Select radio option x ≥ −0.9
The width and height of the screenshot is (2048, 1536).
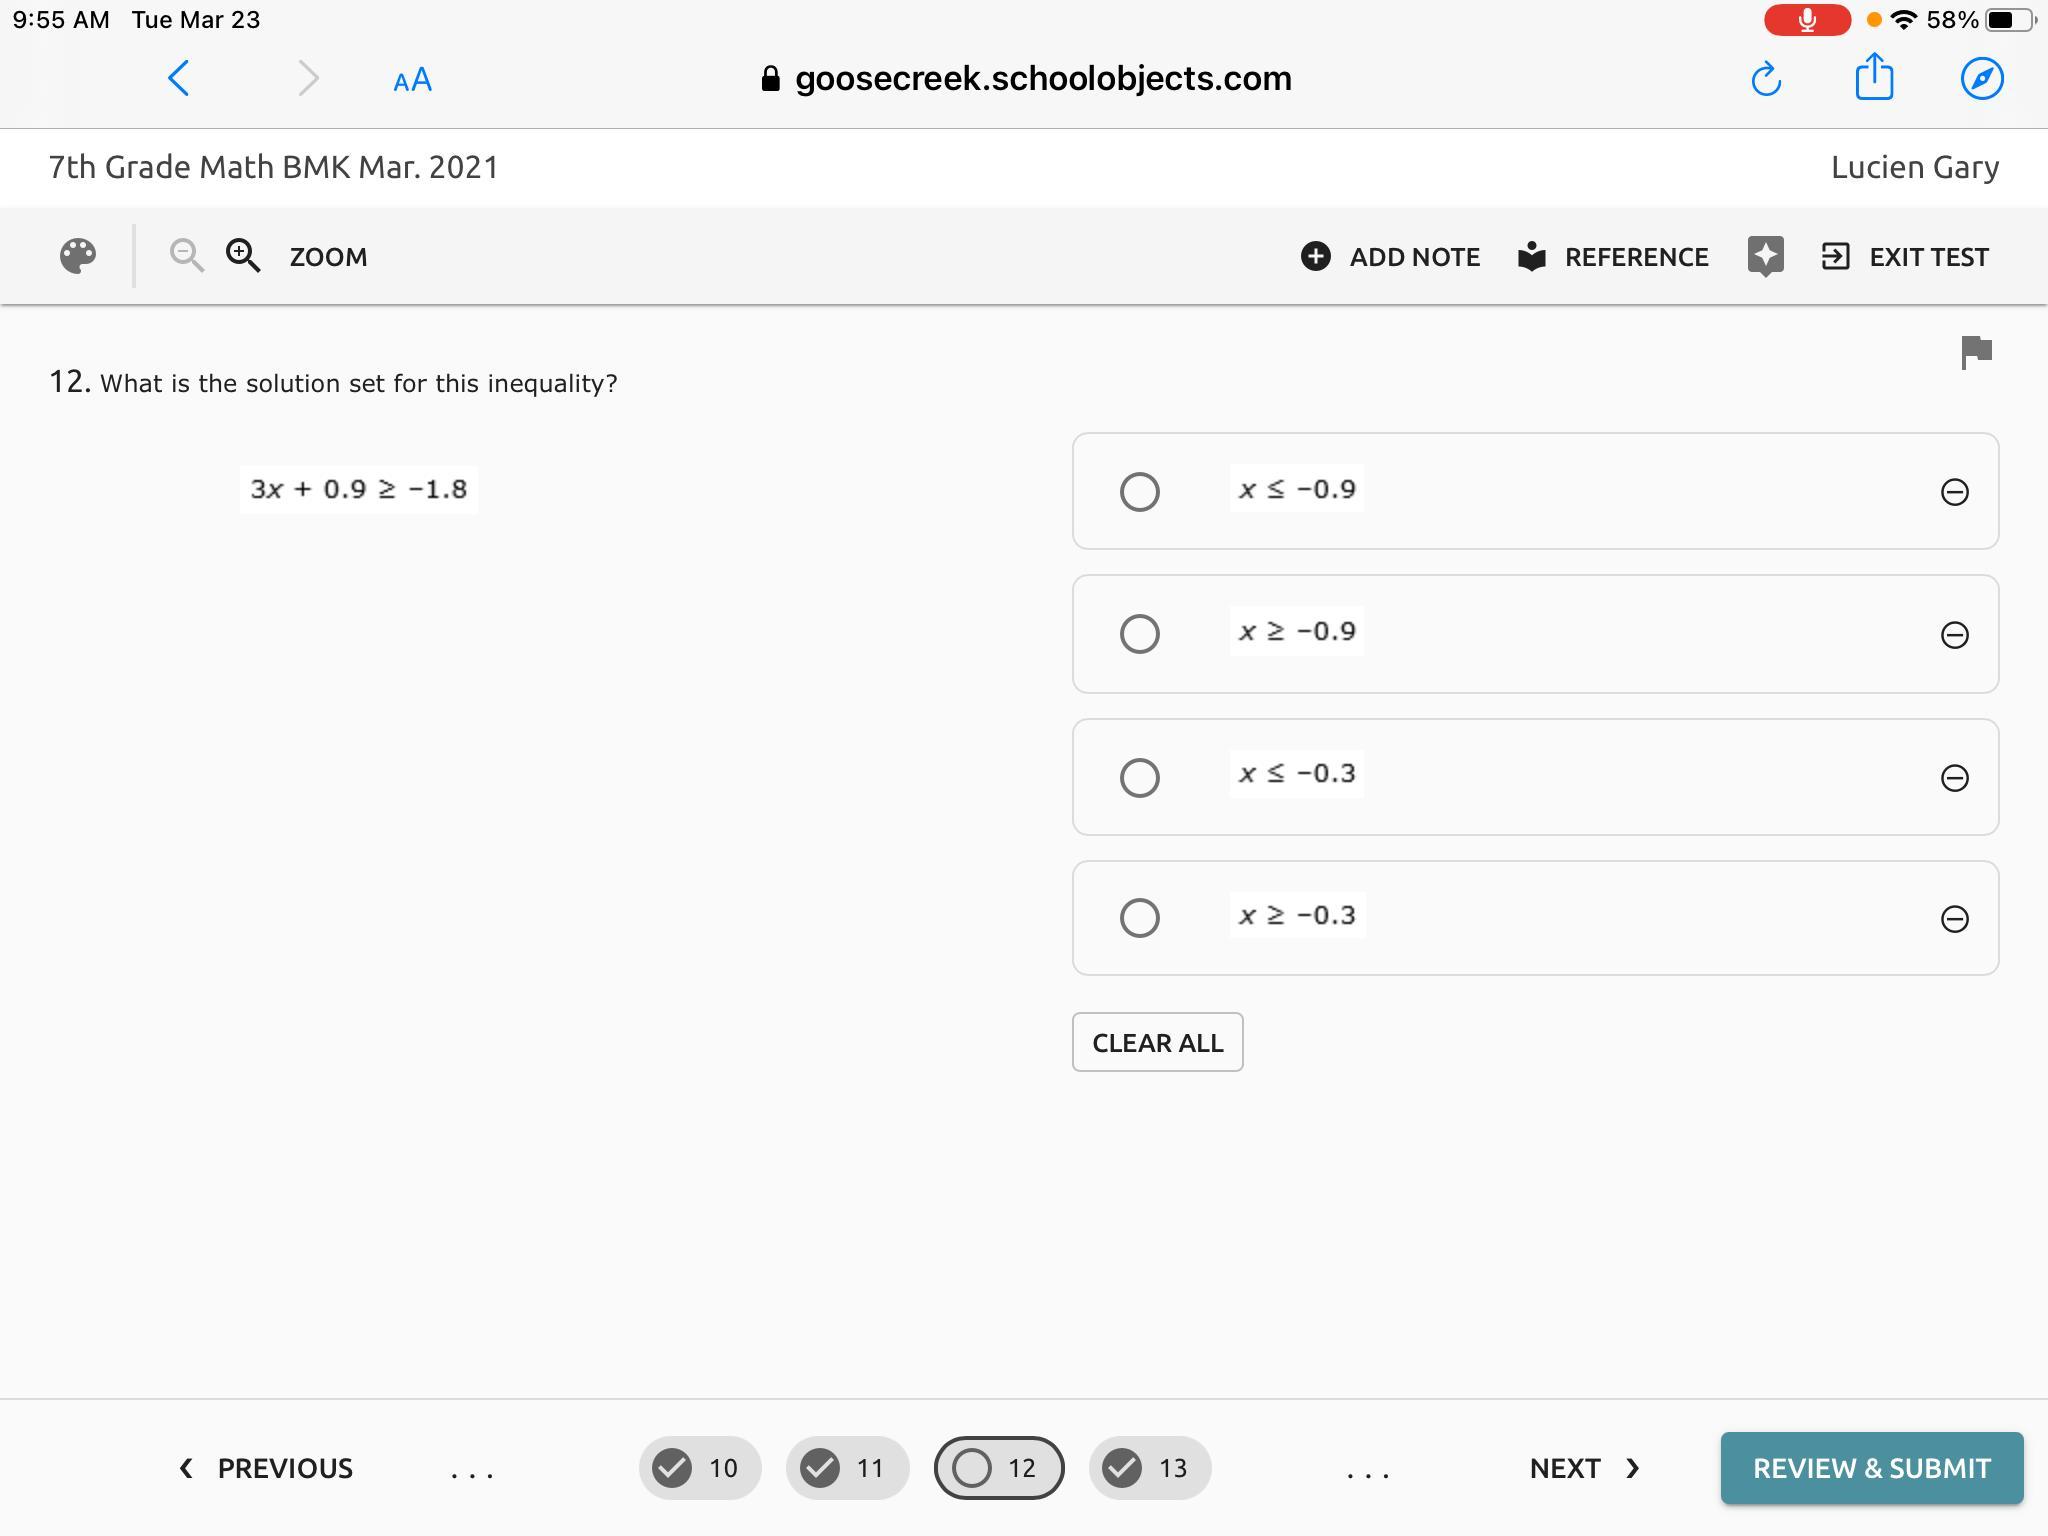1140,634
